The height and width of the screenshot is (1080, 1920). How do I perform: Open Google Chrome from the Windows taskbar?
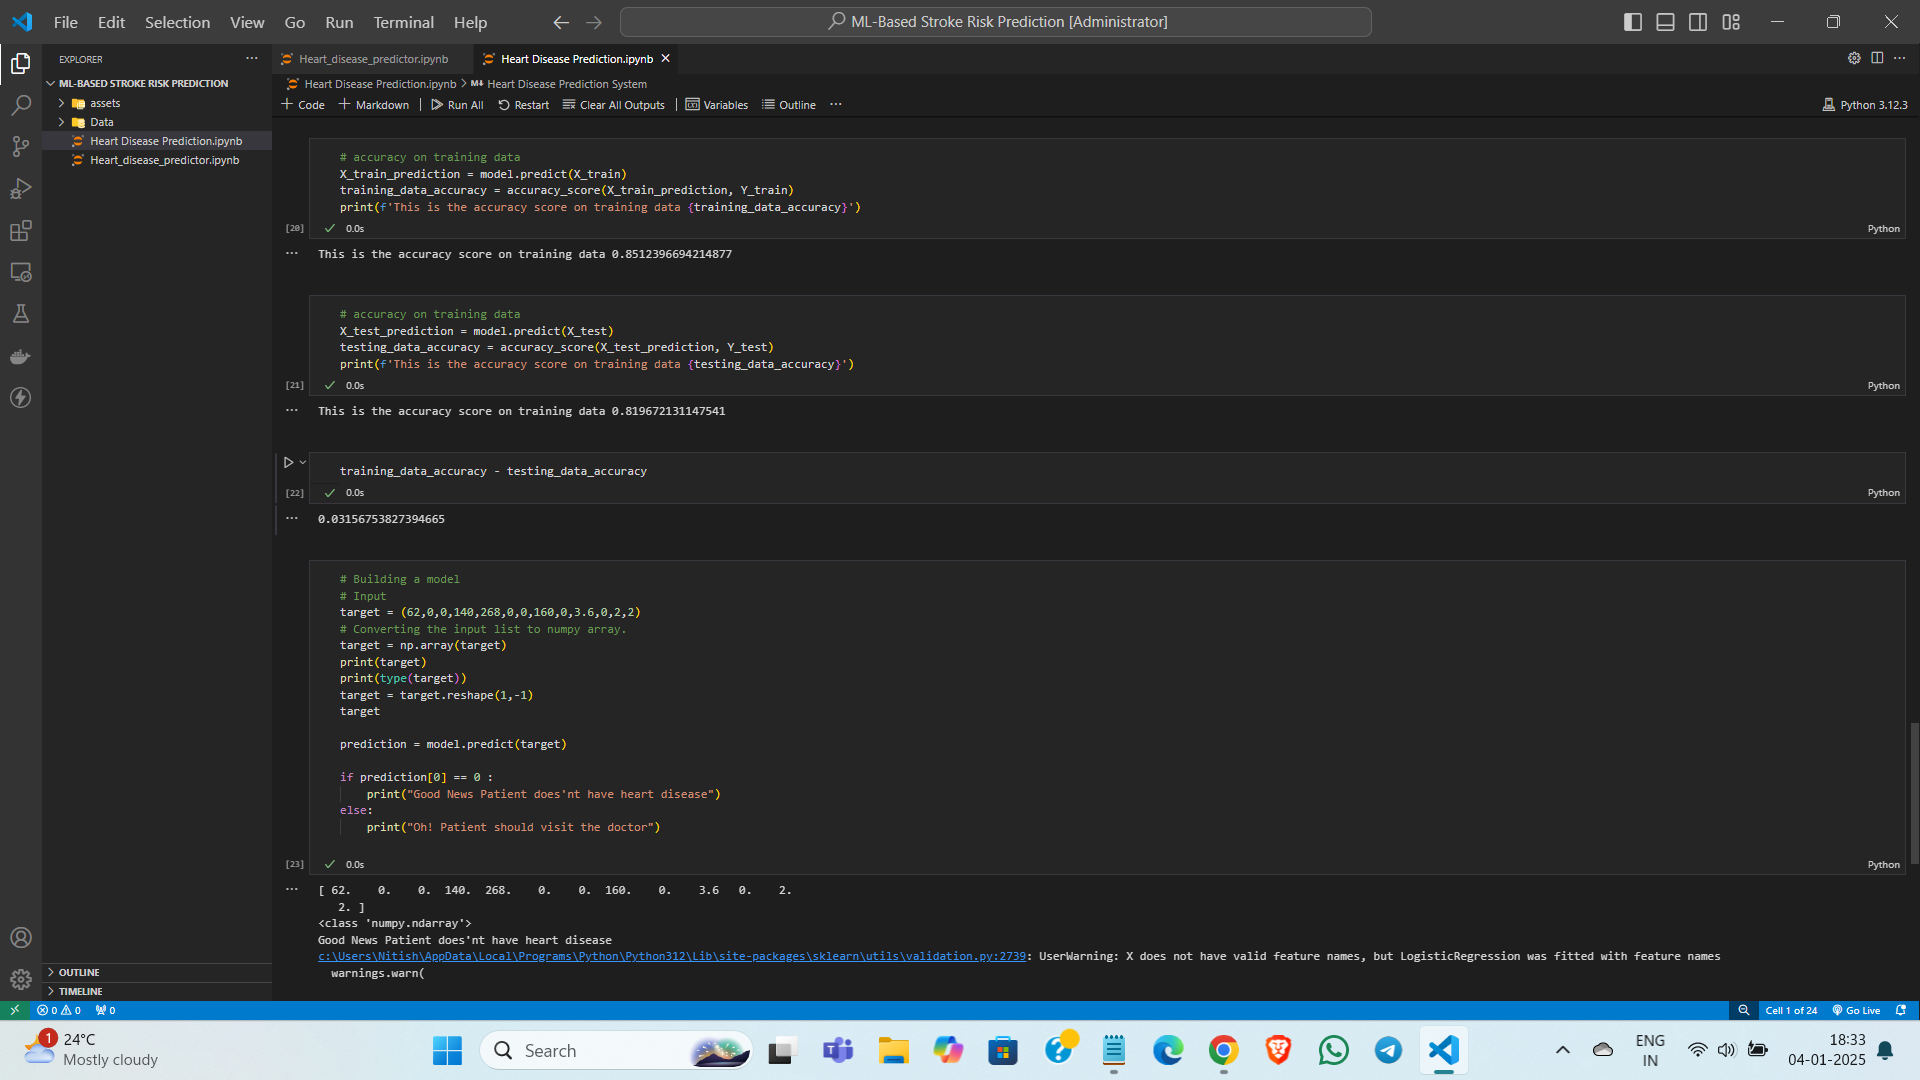click(x=1223, y=1051)
